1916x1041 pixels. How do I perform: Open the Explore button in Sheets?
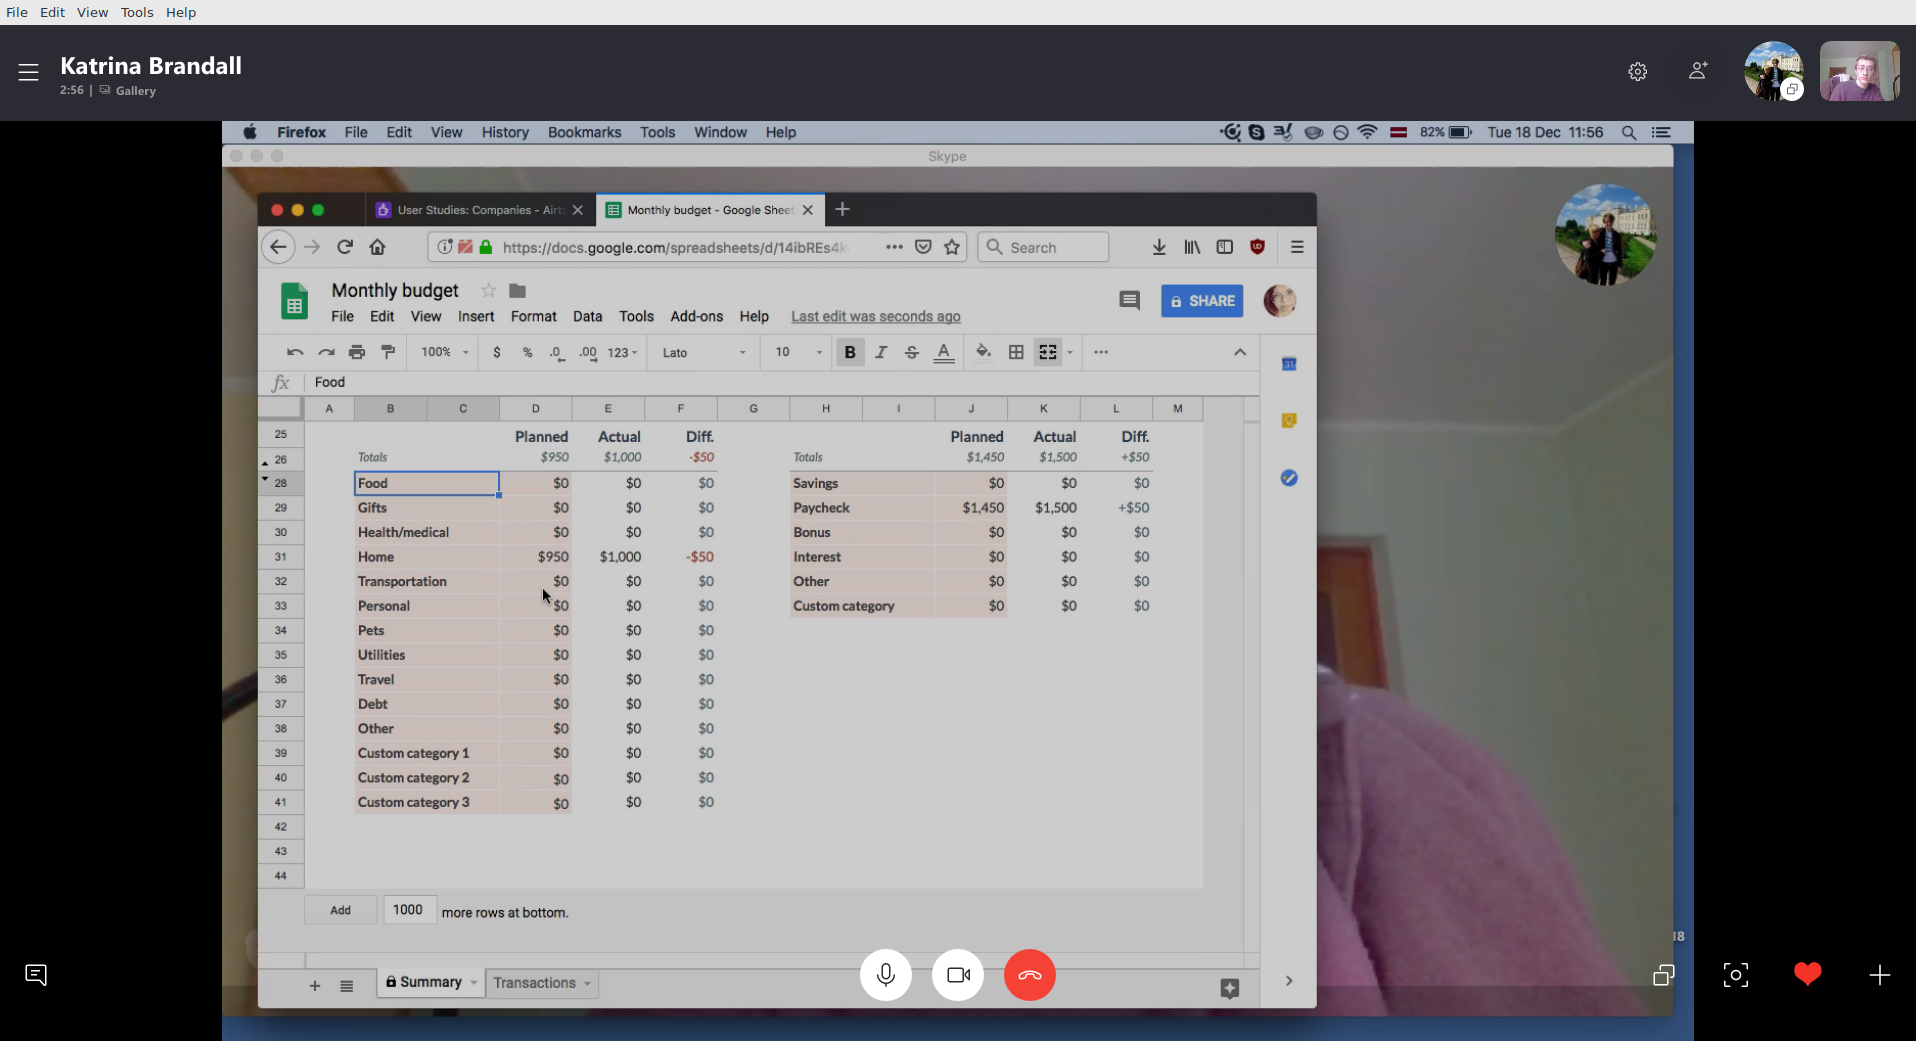click(1230, 988)
